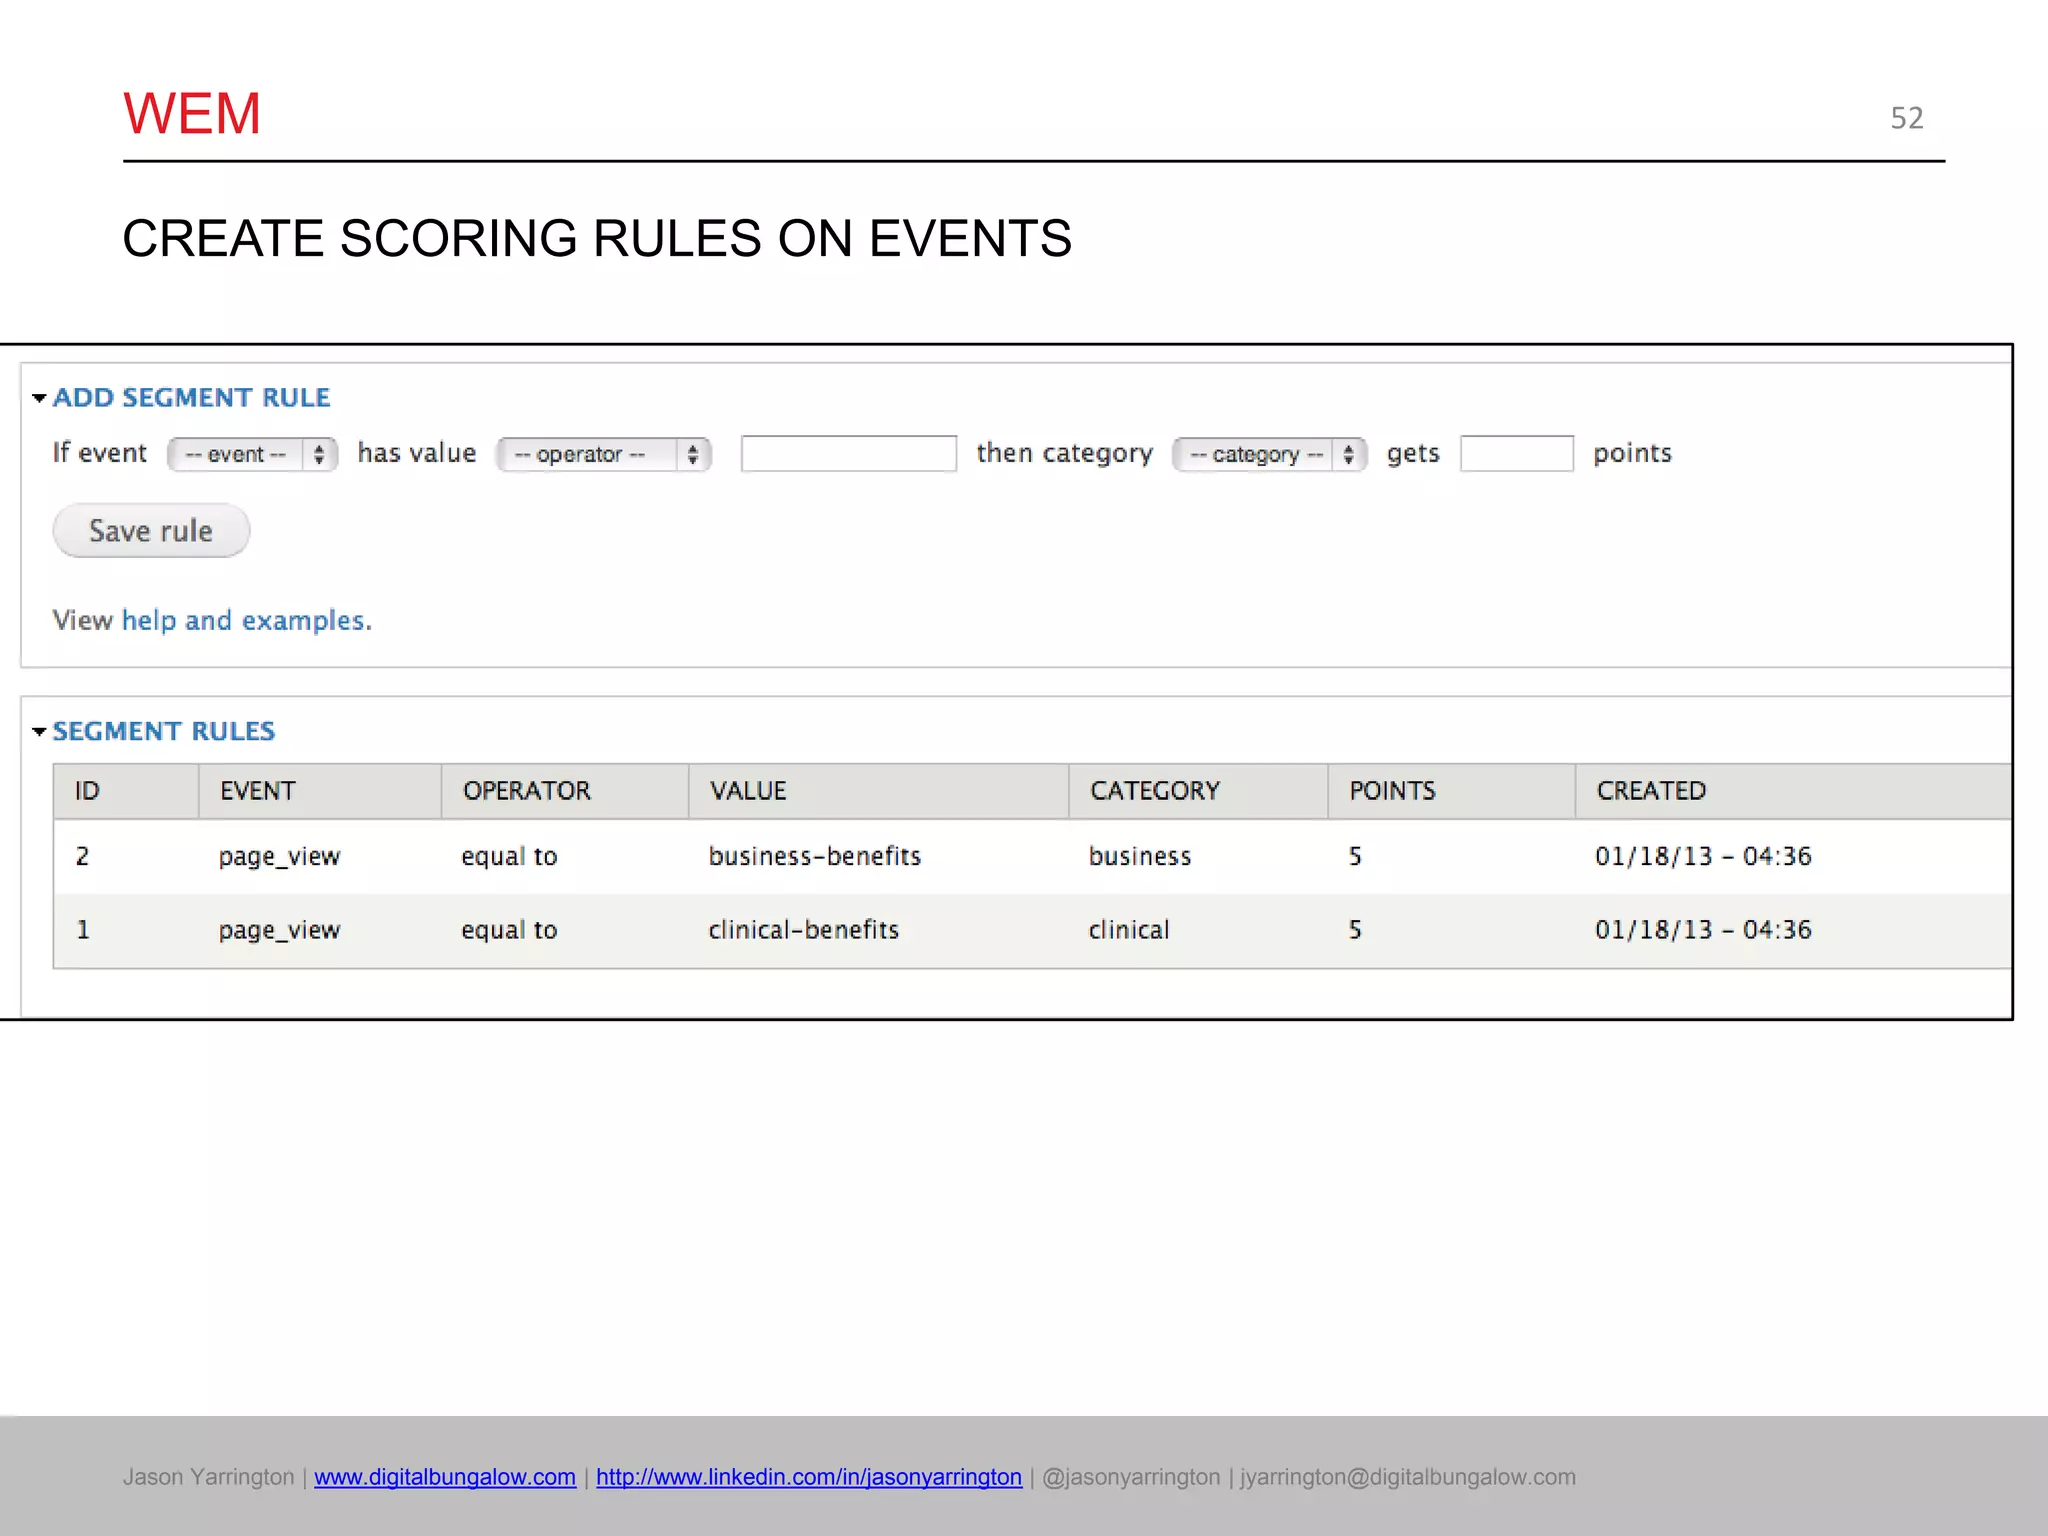Screen dimensions: 2048x1536
Task: Select the clinical category cell
Action: [1128, 930]
